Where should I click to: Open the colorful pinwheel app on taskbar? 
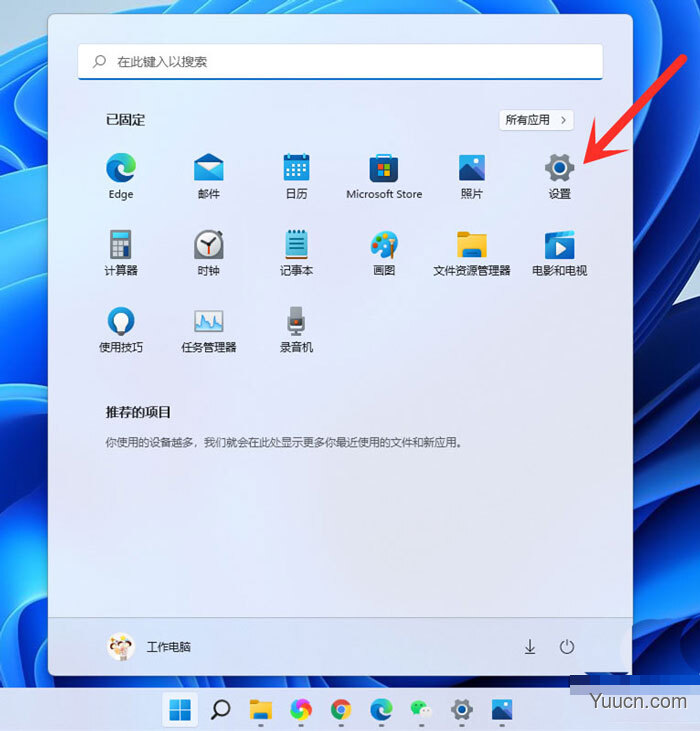pyautogui.click(x=301, y=710)
